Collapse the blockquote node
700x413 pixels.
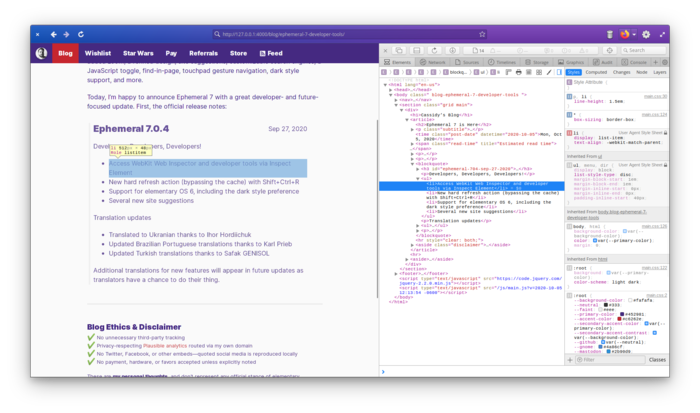[412, 164]
